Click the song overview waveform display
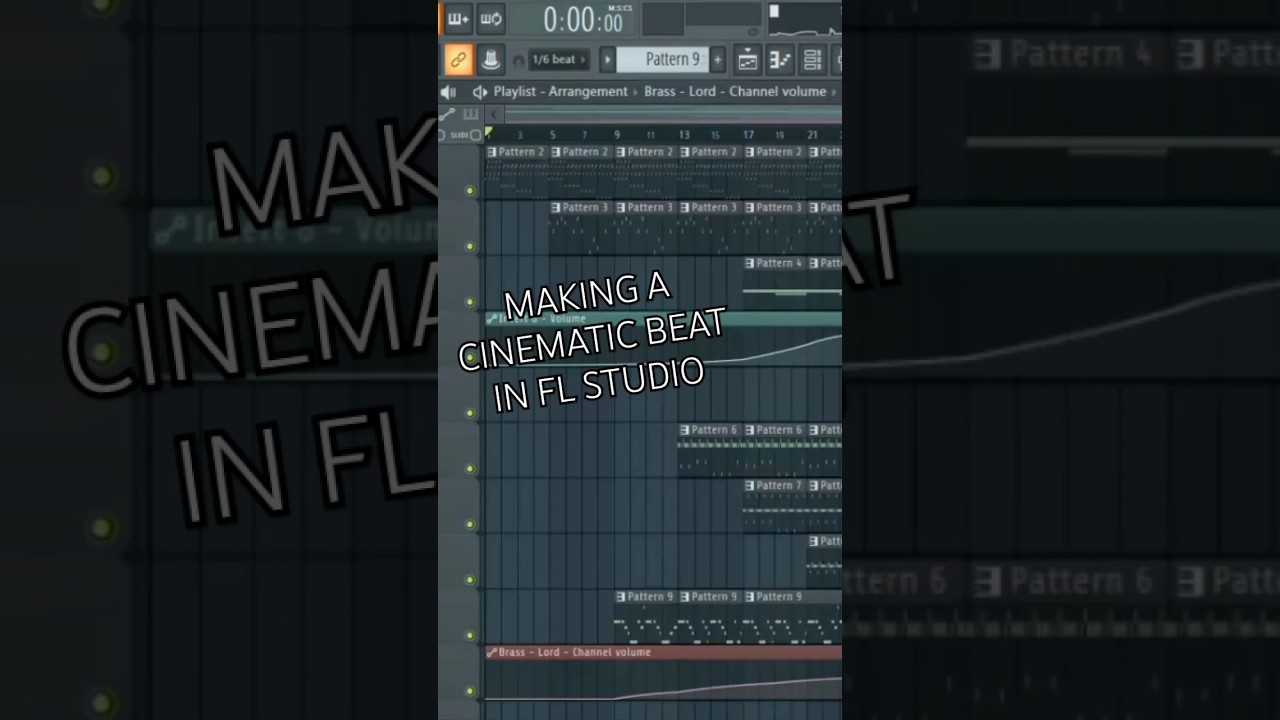The height and width of the screenshot is (720, 1280). tap(805, 18)
